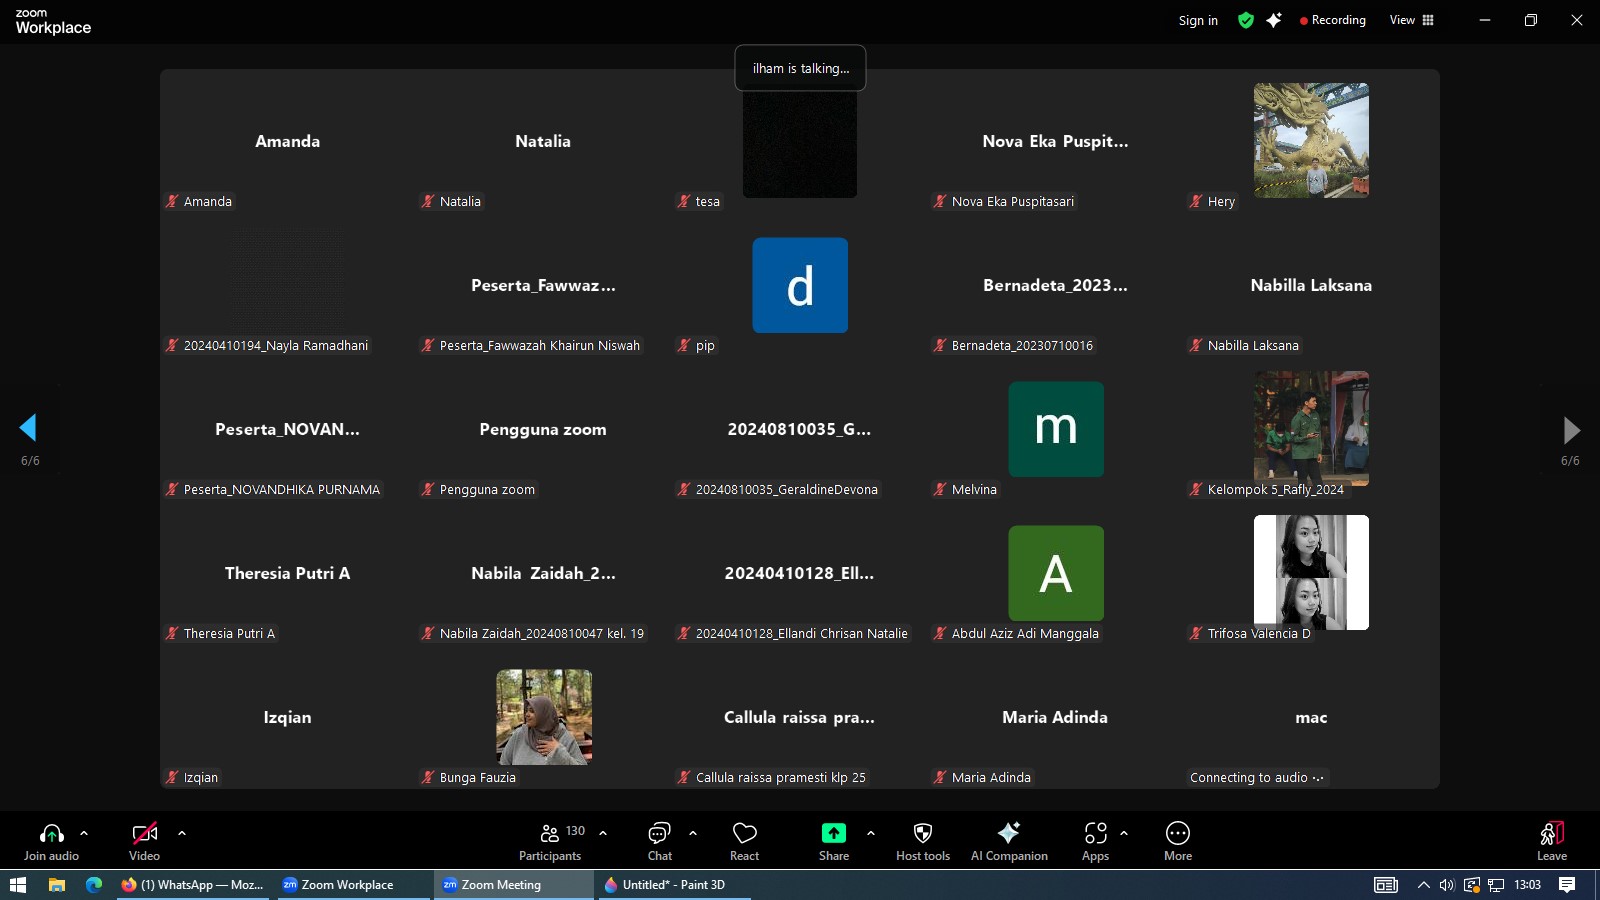The image size is (1600, 900).
Task: Select Bunga Fauzia's video thumbnail
Action: (543, 717)
